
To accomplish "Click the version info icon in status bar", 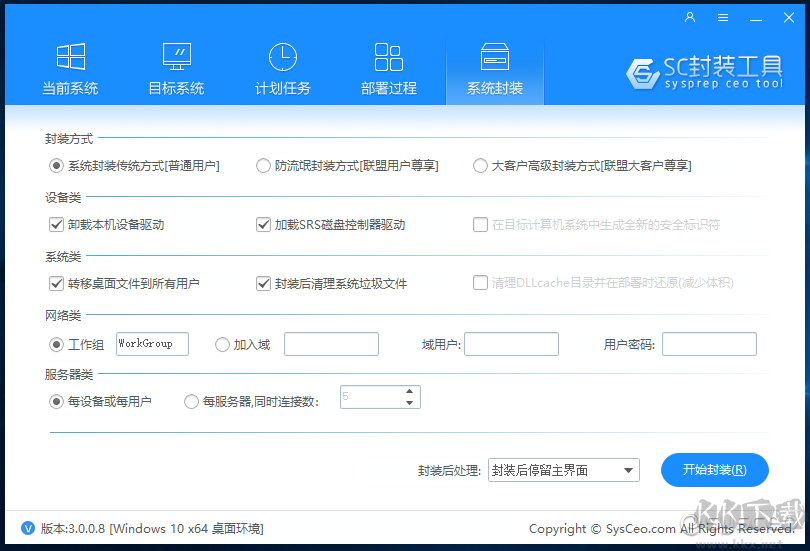I will [26, 528].
